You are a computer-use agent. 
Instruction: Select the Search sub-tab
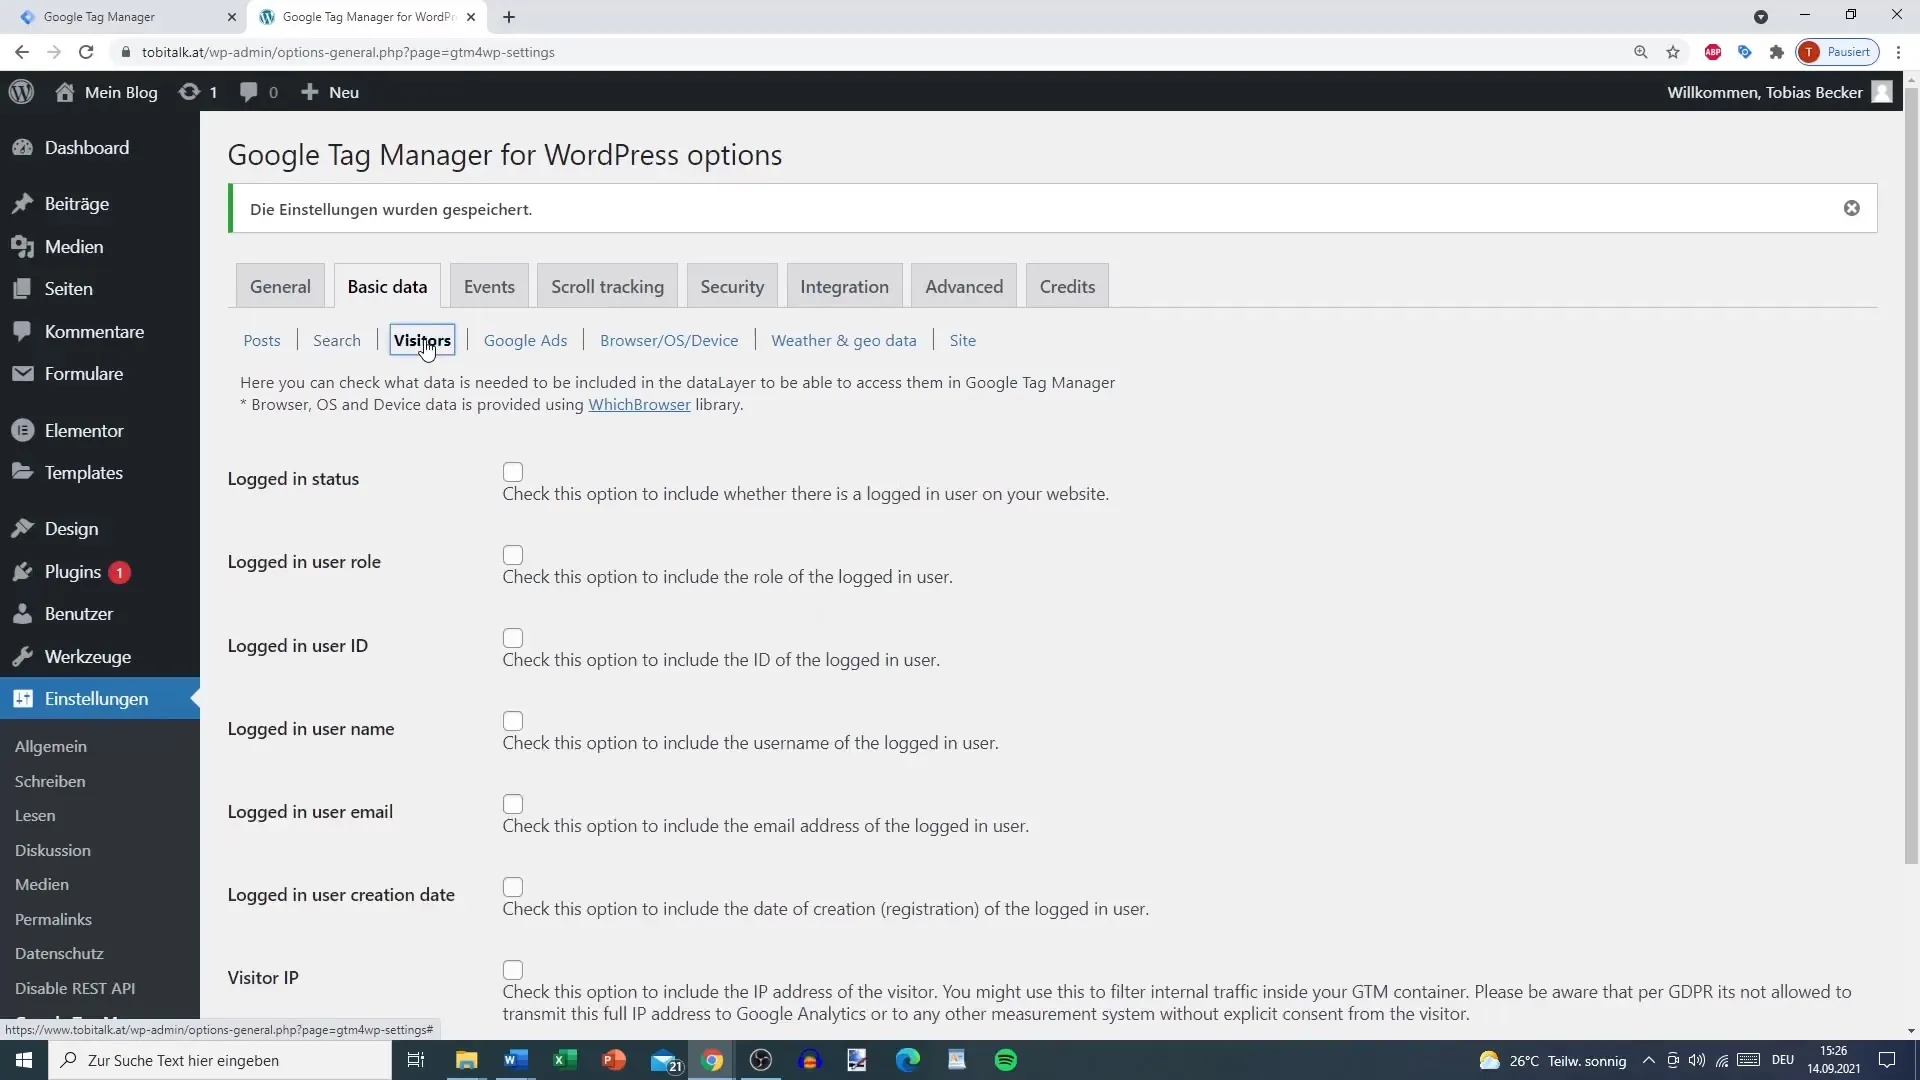click(x=337, y=340)
